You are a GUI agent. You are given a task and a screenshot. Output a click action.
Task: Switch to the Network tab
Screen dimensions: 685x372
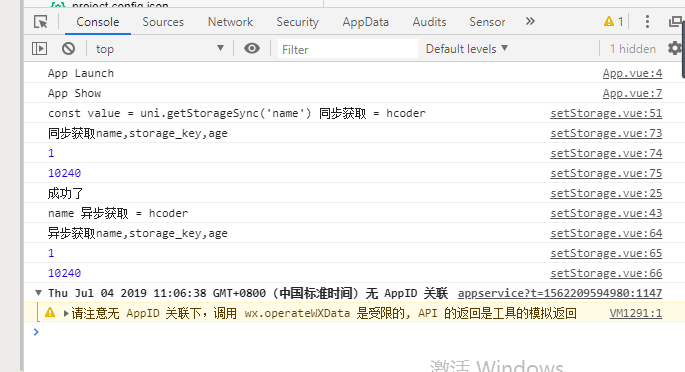click(x=230, y=22)
